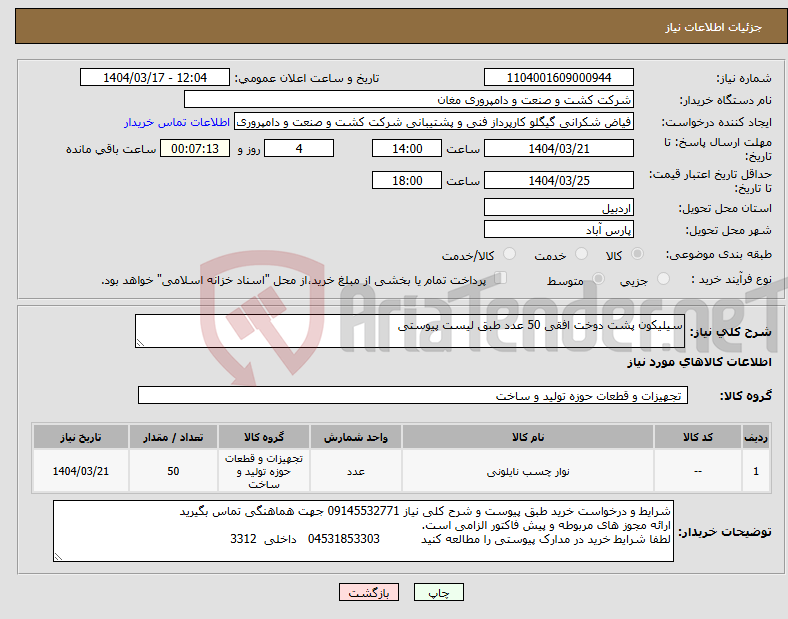Select the کالا/خدمت radio button
The image size is (788, 619).
510,254
